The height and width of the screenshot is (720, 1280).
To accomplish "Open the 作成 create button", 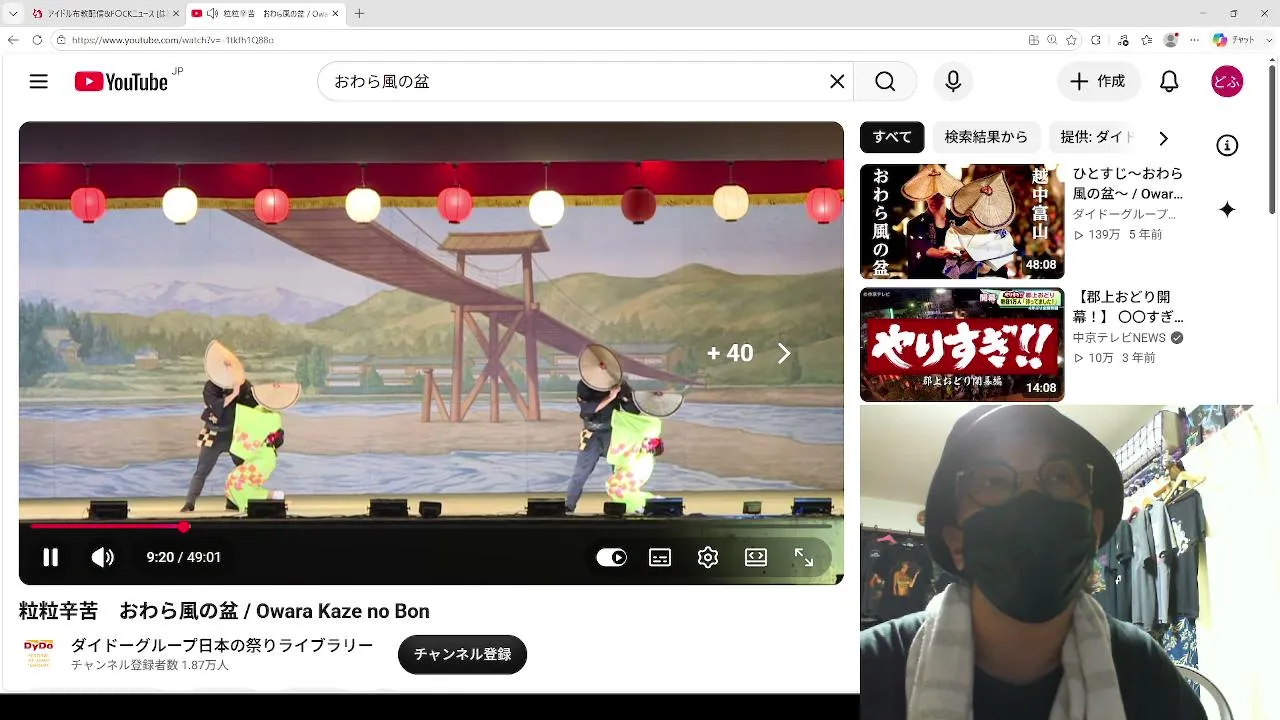I will [1098, 82].
